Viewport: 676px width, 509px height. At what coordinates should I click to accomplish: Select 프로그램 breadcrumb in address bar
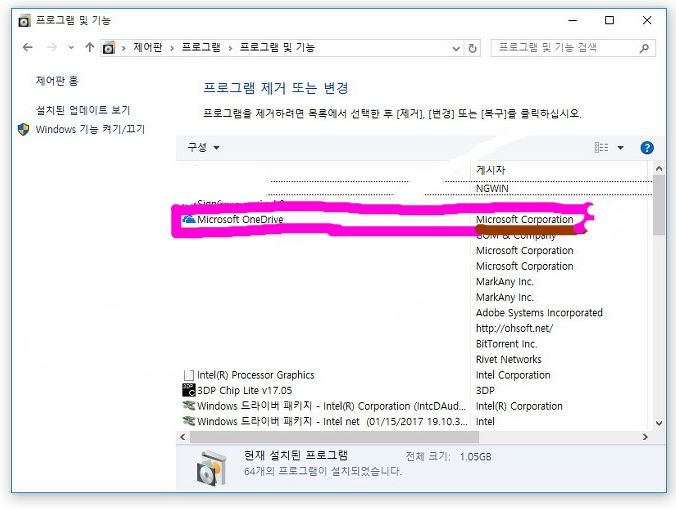201,47
